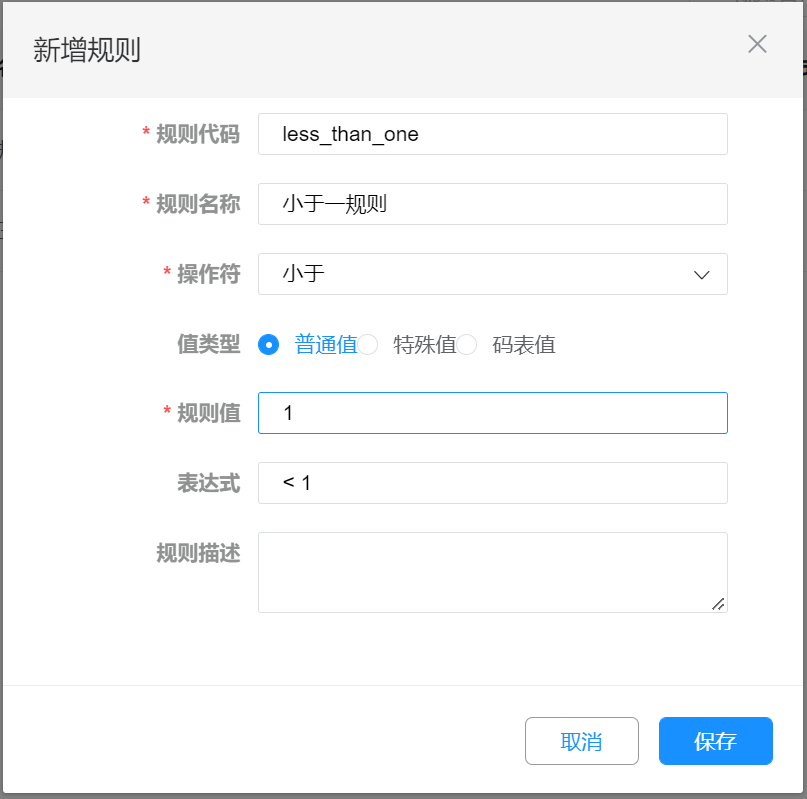Grab the 规则描述 textarea resize handle
Viewport: 807px width, 799px height.
pos(717,603)
